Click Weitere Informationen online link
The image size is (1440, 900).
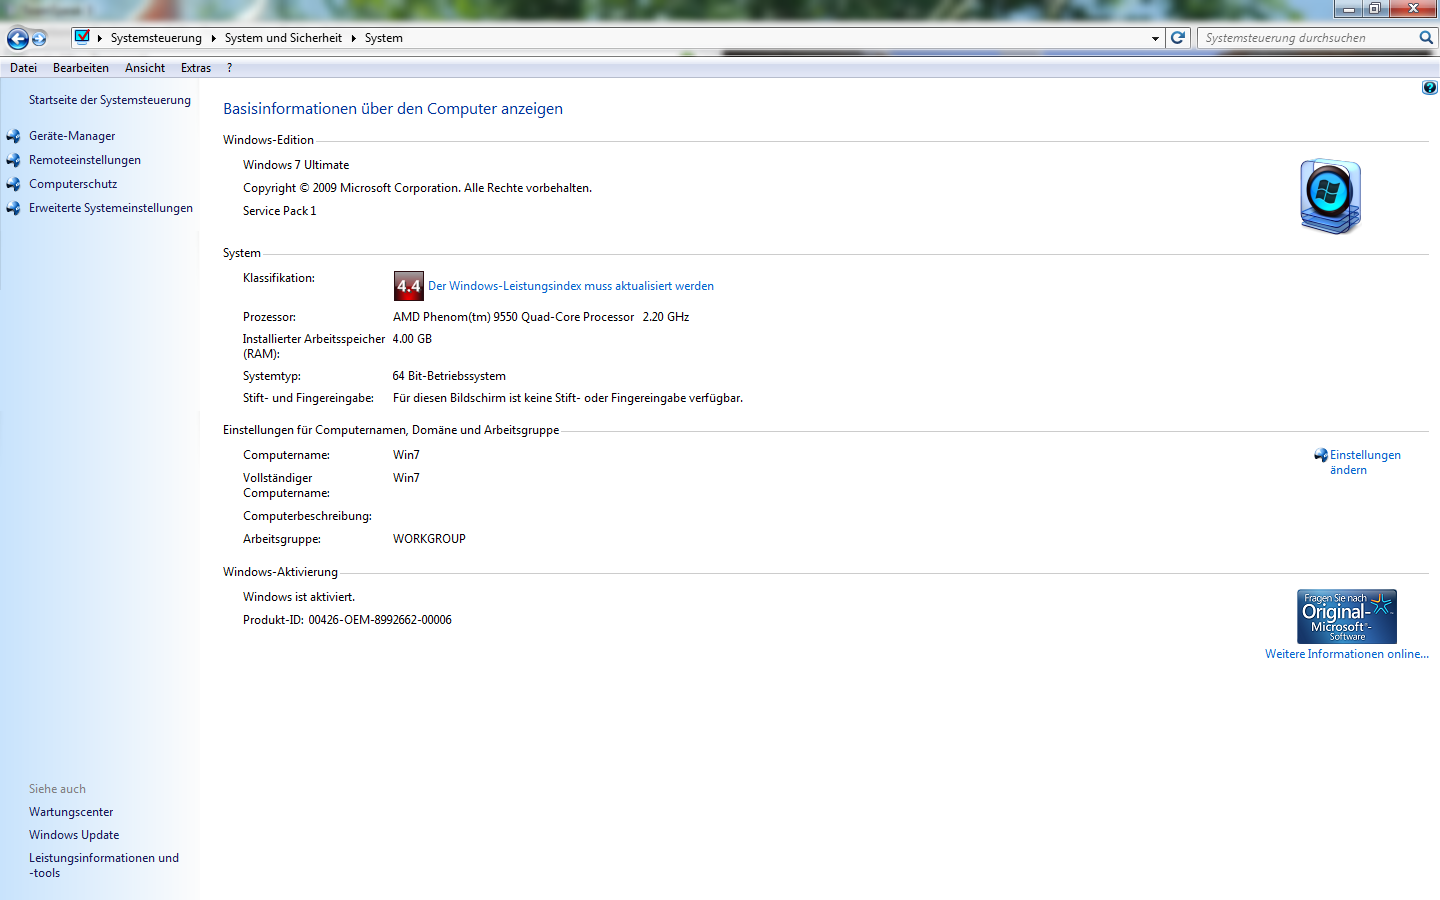pos(1346,654)
